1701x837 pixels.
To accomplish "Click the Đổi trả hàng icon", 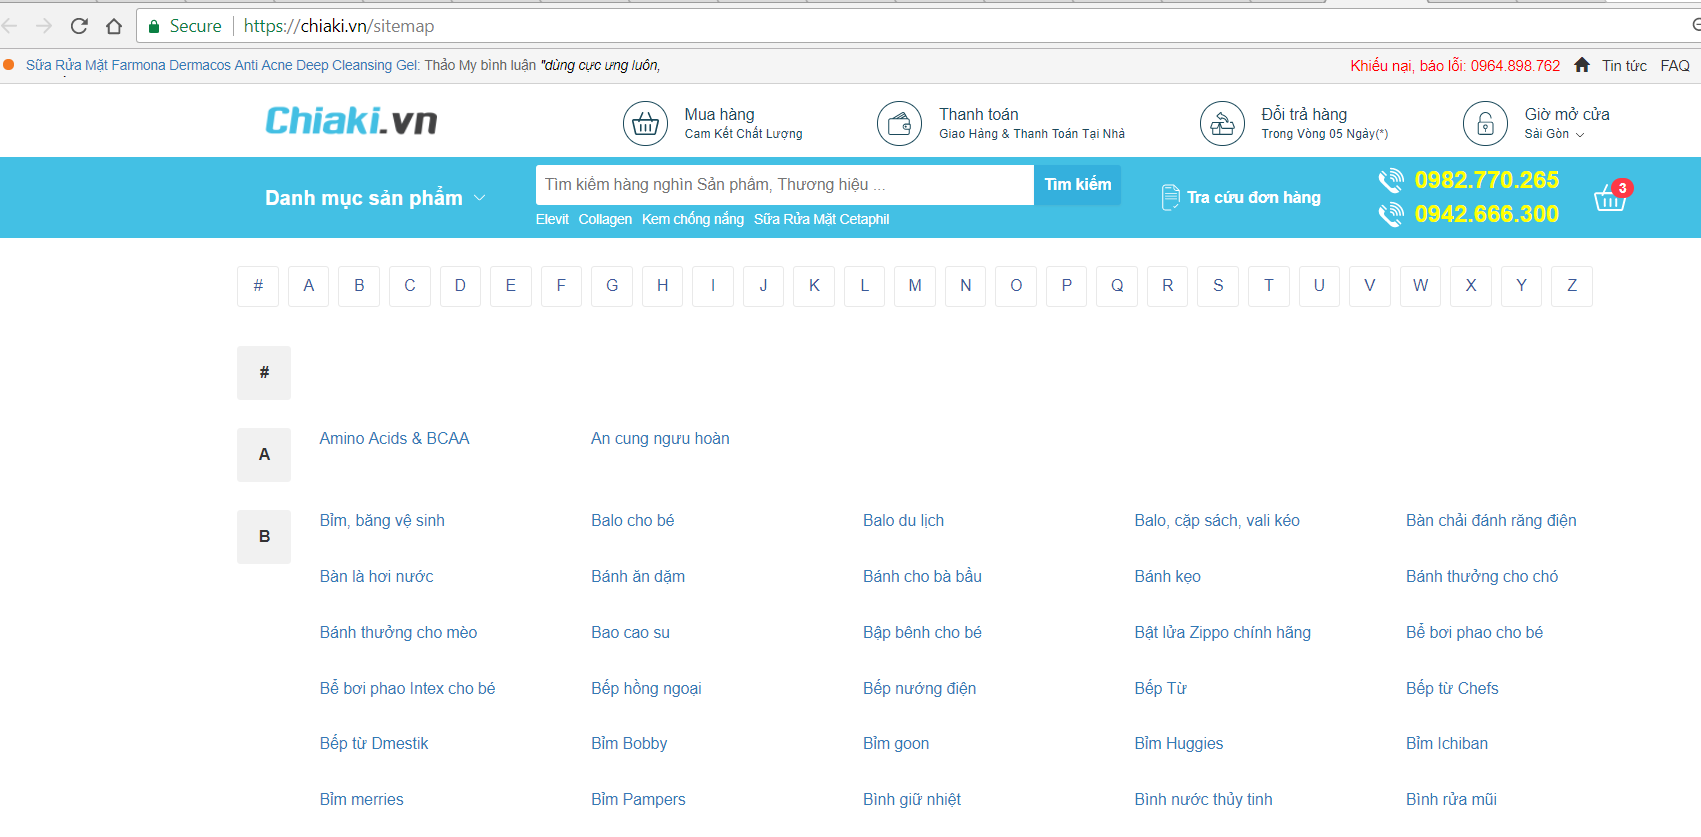I will pos(1223,124).
